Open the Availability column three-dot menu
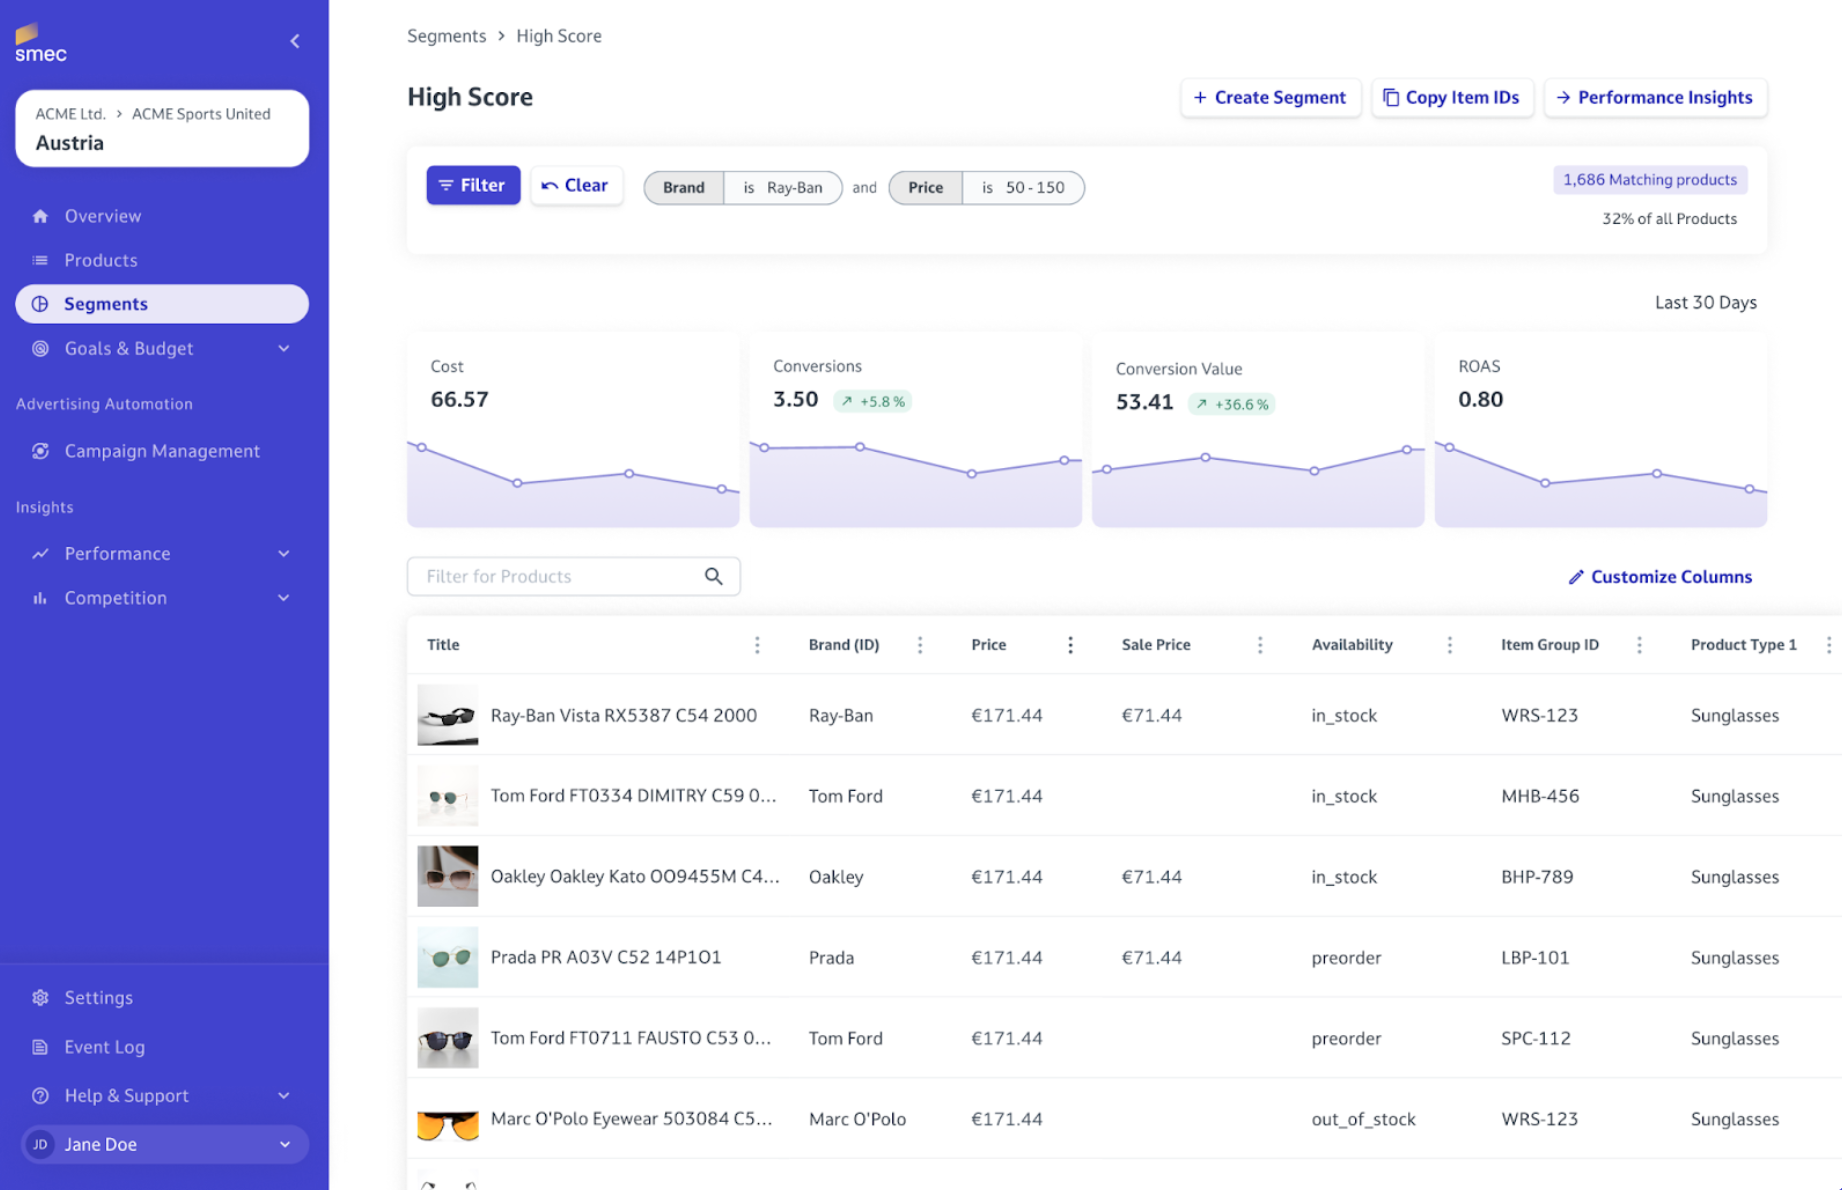This screenshot has width=1842, height=1190. 1449,645
